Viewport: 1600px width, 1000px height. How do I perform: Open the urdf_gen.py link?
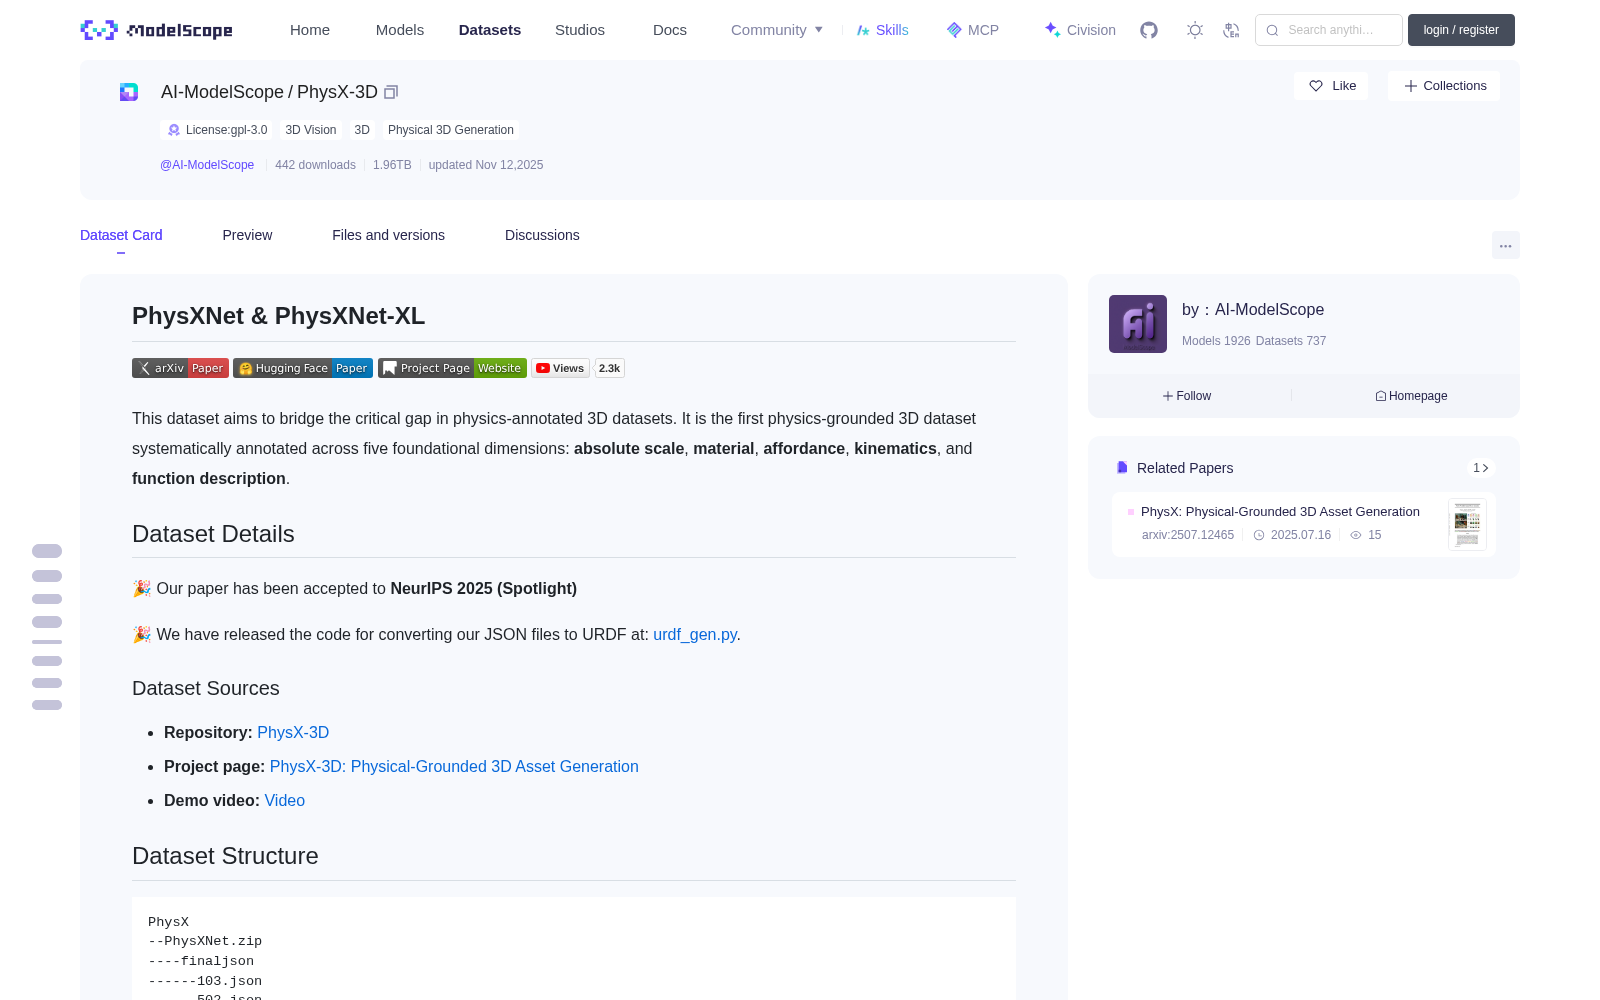click(x=695, y=634)
